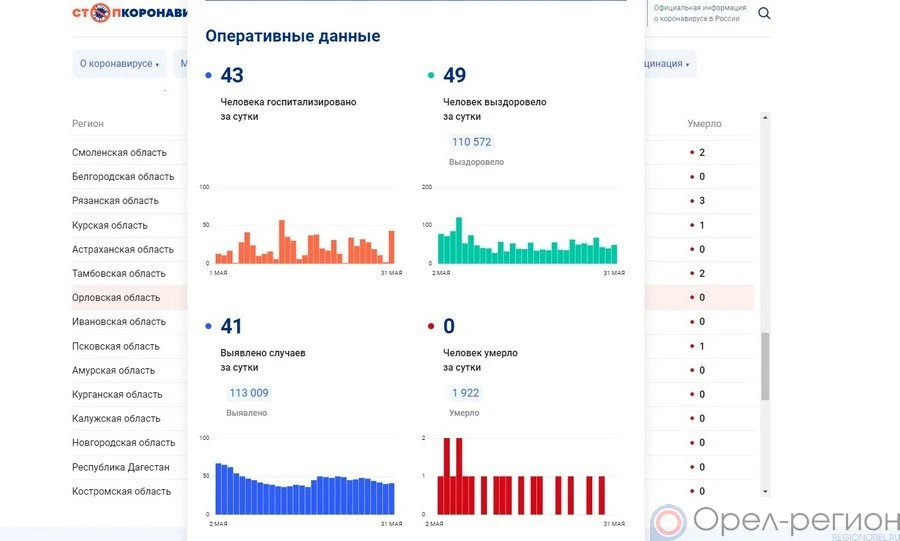Click the 1 922 deaths total badge
This screenshot has height=541, width=900.
pos(465,393)
